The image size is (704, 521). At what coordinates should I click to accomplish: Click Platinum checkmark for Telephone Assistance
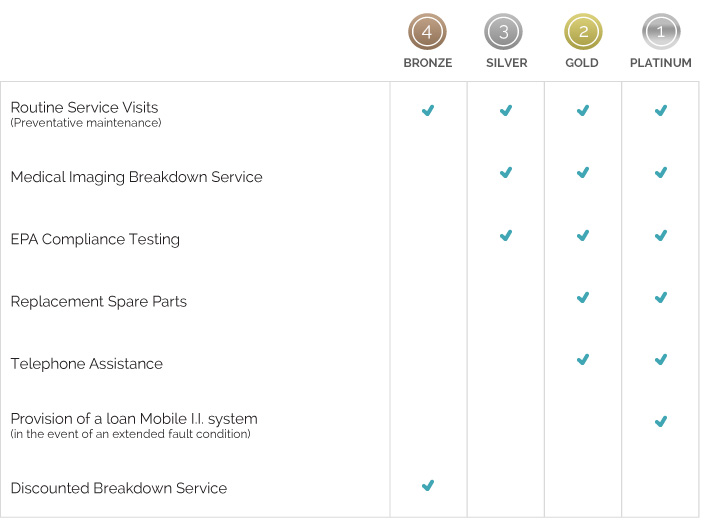(x=661, y=359)
